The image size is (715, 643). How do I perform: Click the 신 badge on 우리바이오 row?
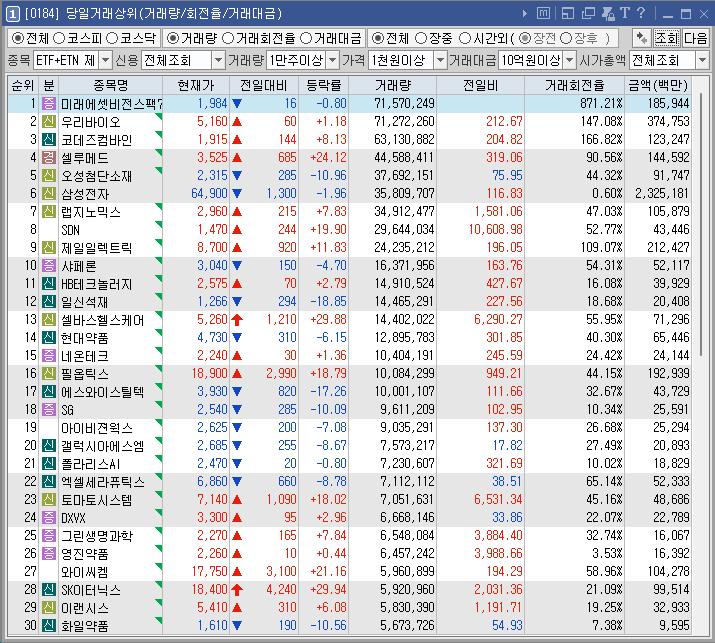[x=49, y=121]
